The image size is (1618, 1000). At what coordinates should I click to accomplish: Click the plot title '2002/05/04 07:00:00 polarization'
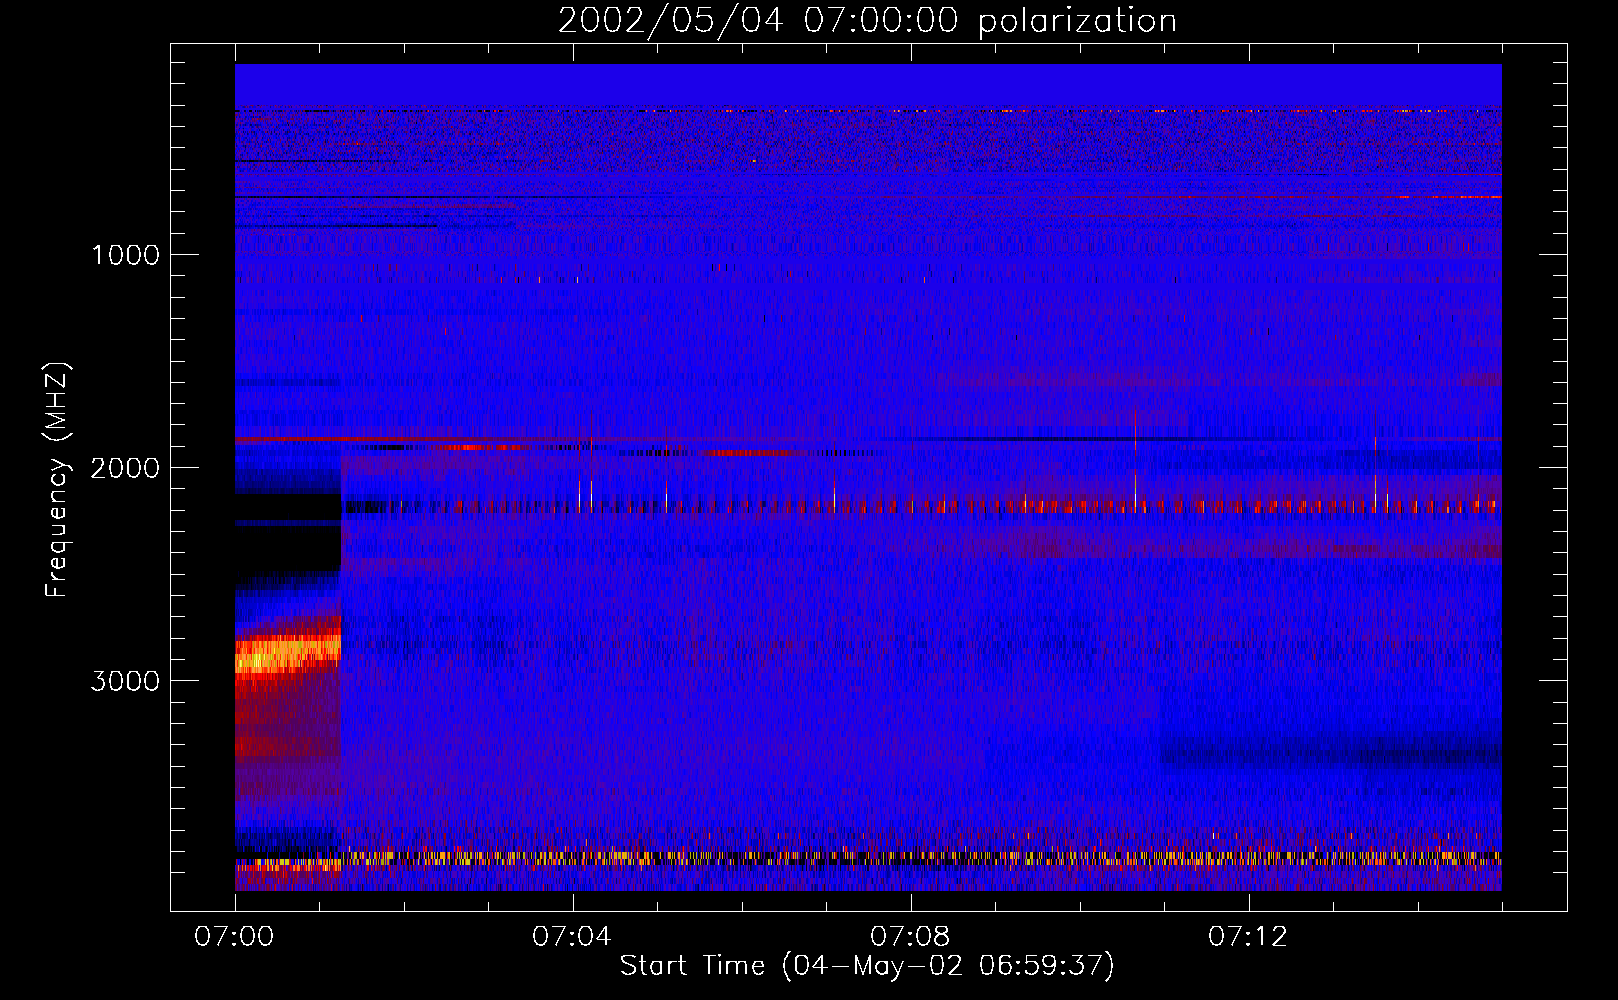[867, 20]
